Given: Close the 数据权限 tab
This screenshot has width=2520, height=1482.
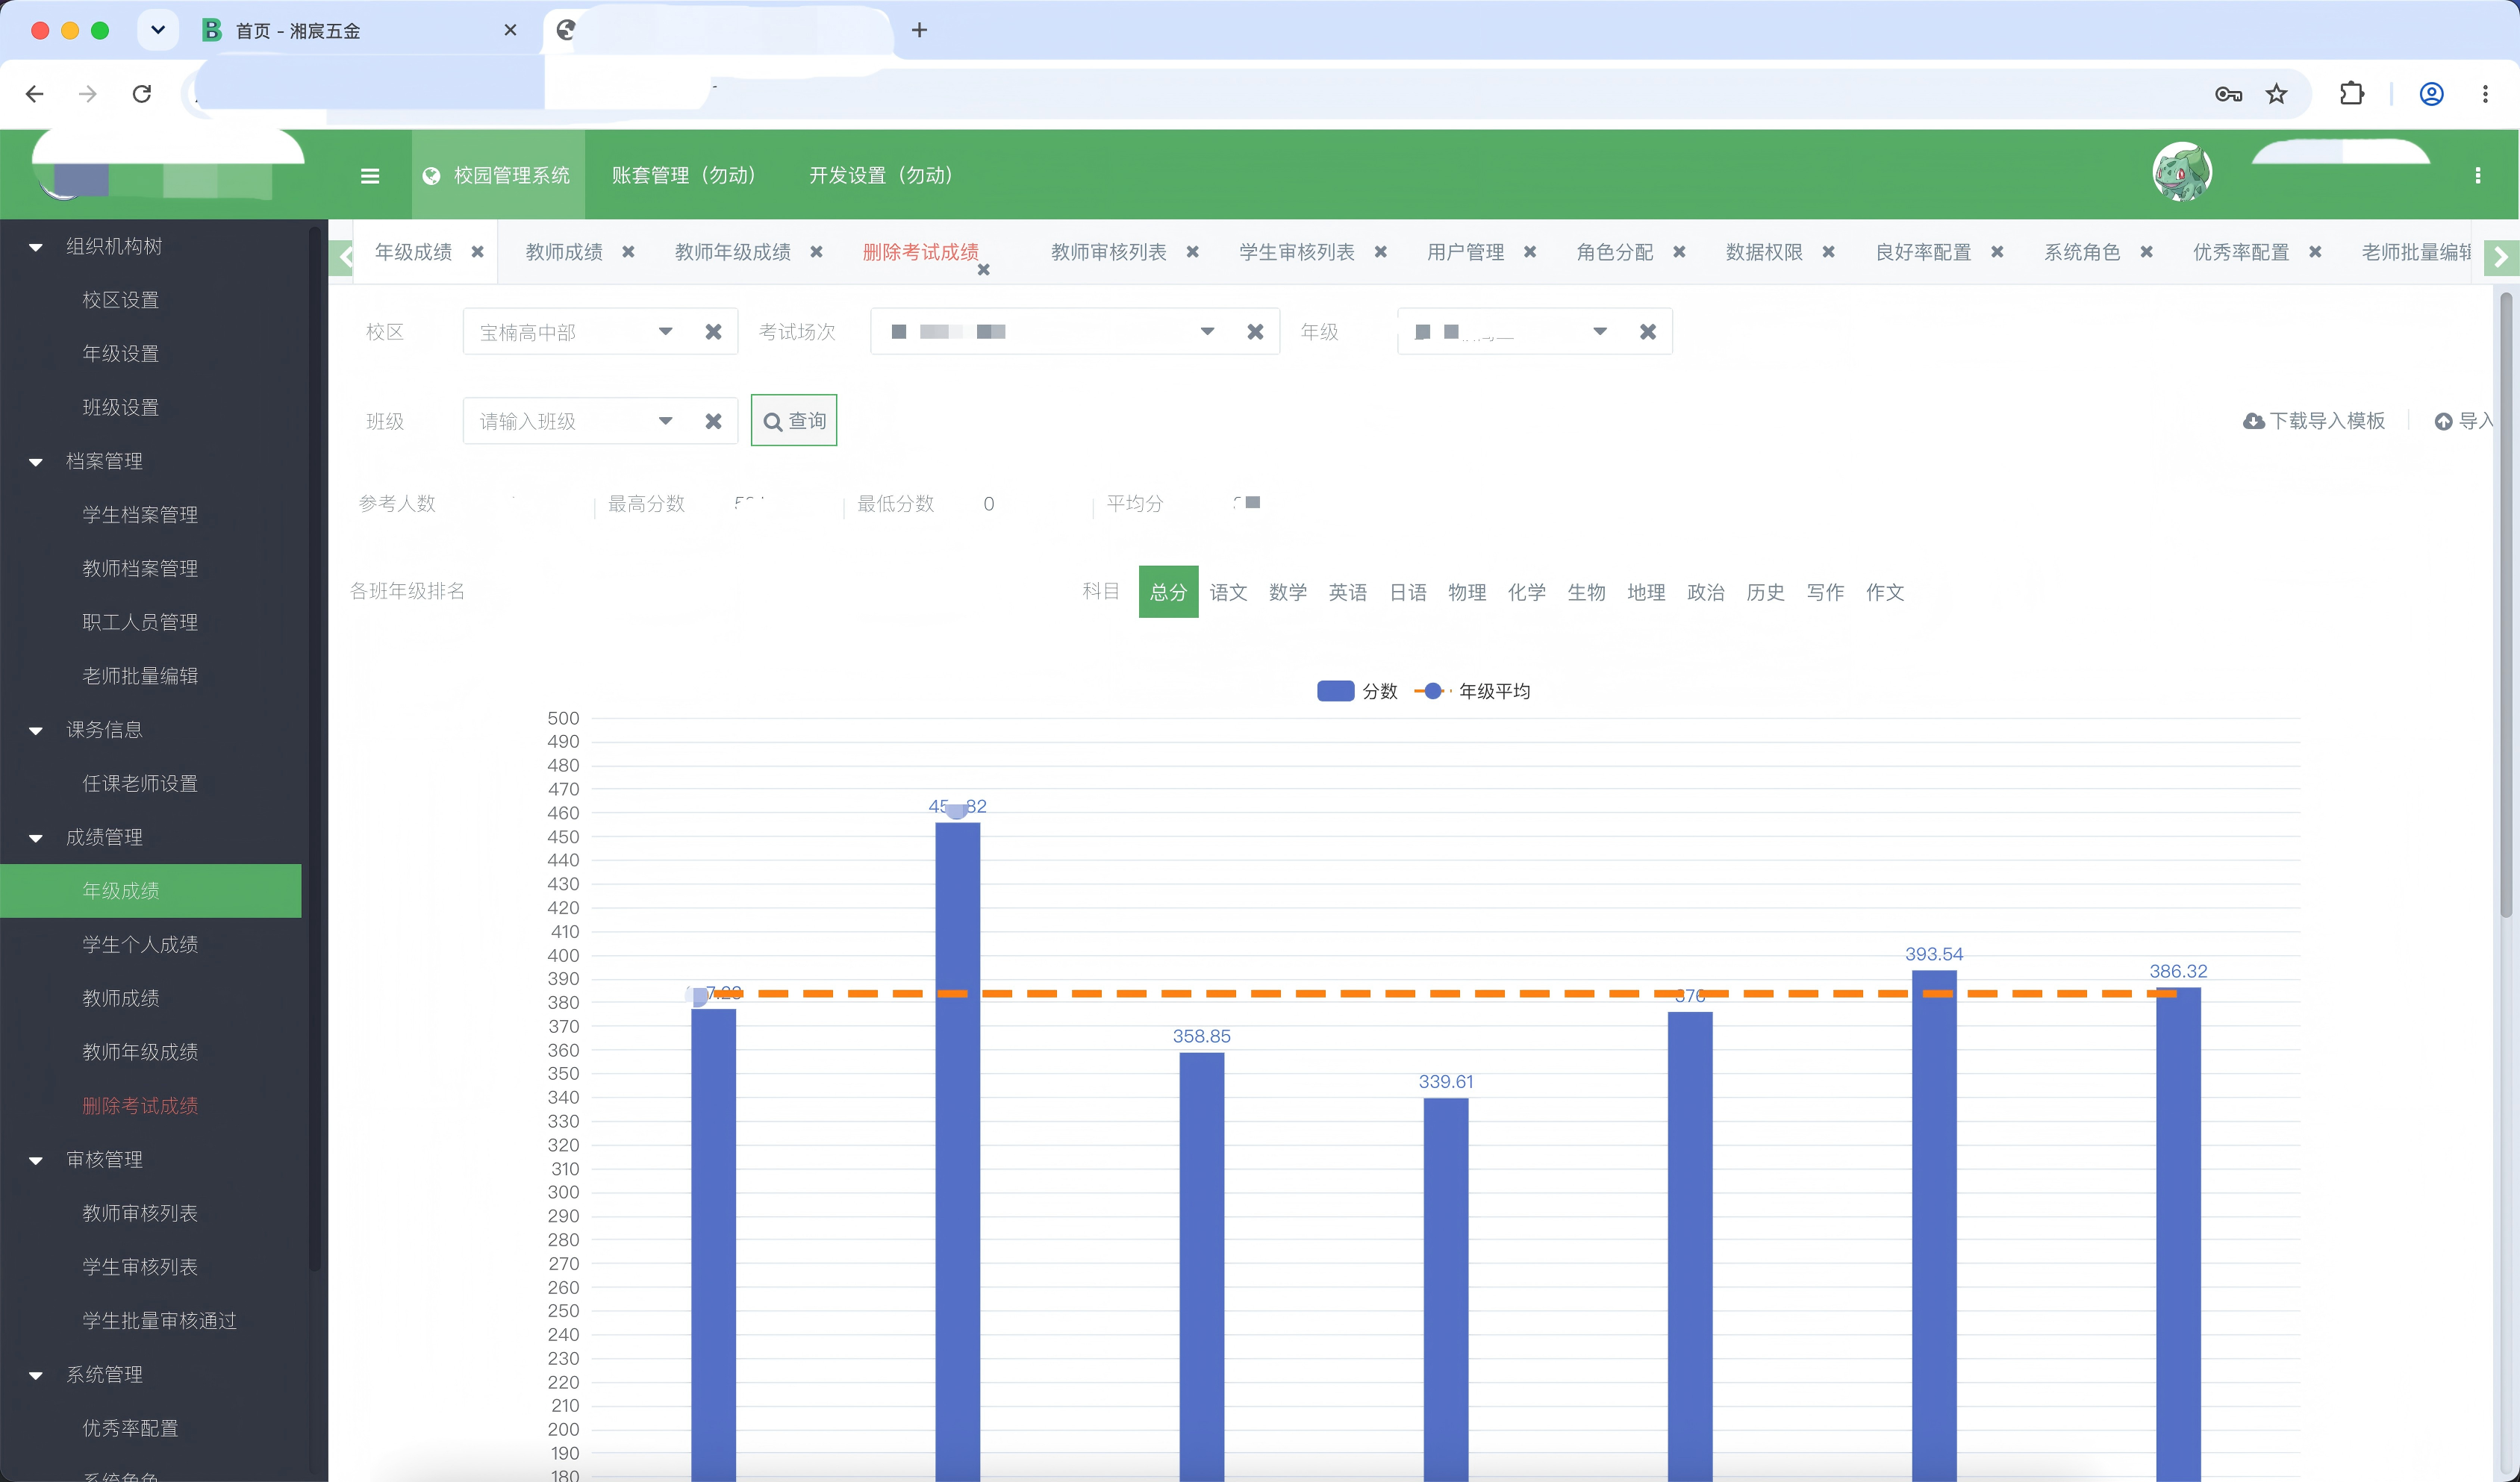Looking at the screenshot, I should pyautogui.click(x=1828, y=252).
